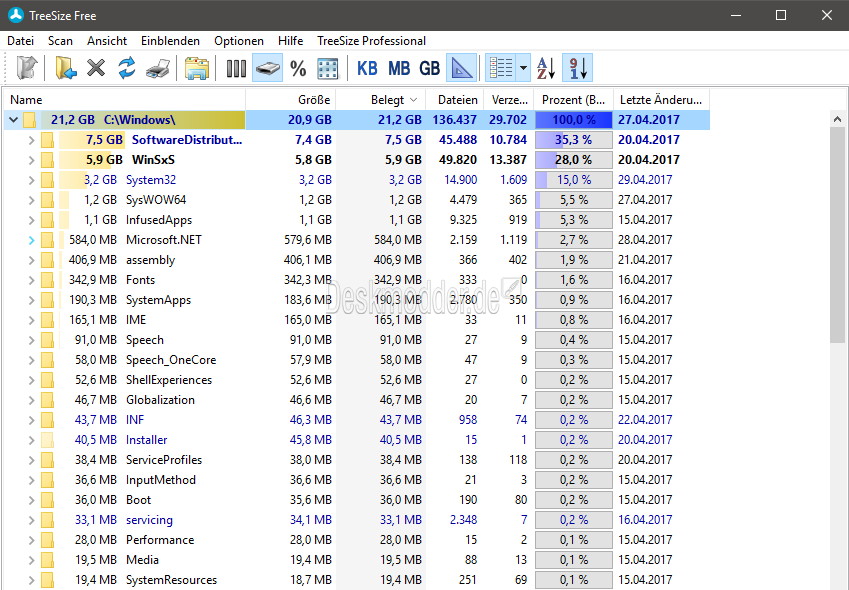Screen dimensions: 849x590
Task: Open the folder in Explorer via its toolbar icon
Action: [197, 68]
